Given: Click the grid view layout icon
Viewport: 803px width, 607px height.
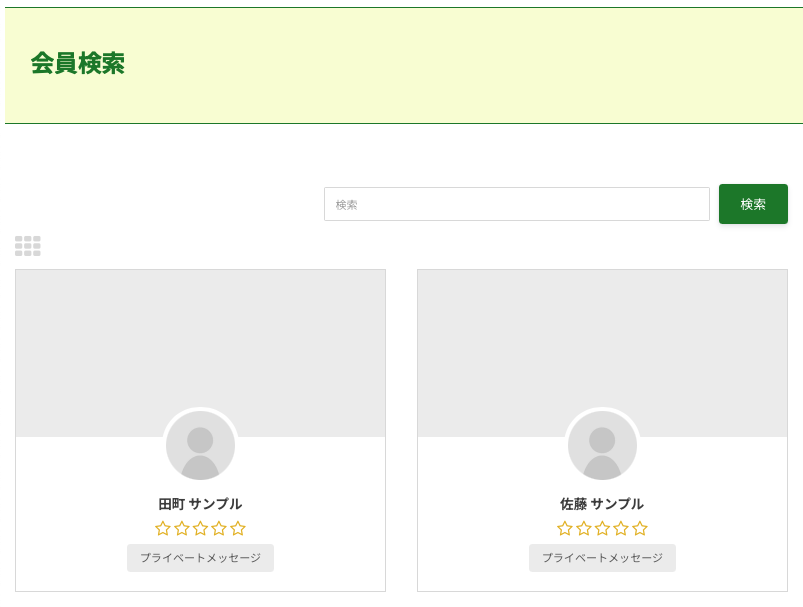Looking at the screenshot, I should [28, 246].
